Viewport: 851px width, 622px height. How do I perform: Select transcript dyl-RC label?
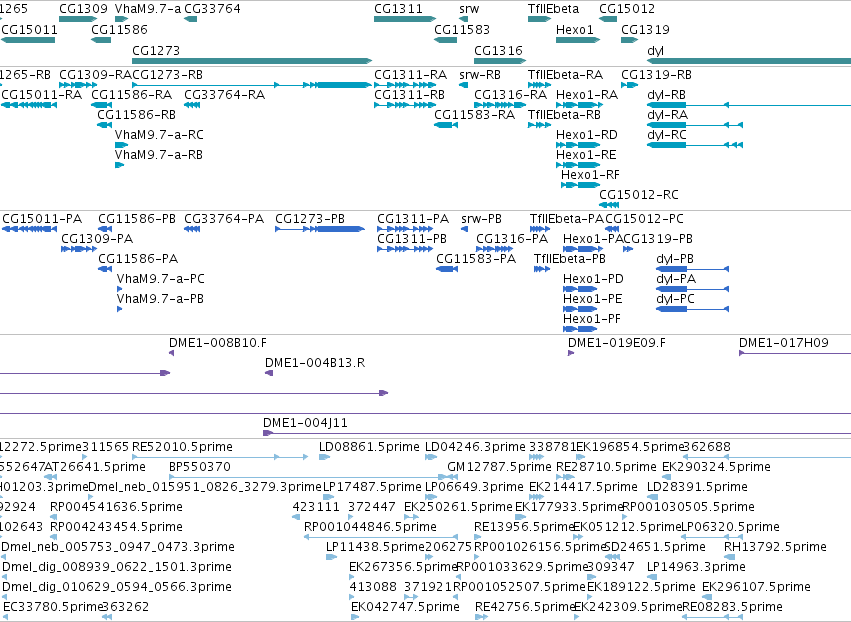tap(666, 135)
